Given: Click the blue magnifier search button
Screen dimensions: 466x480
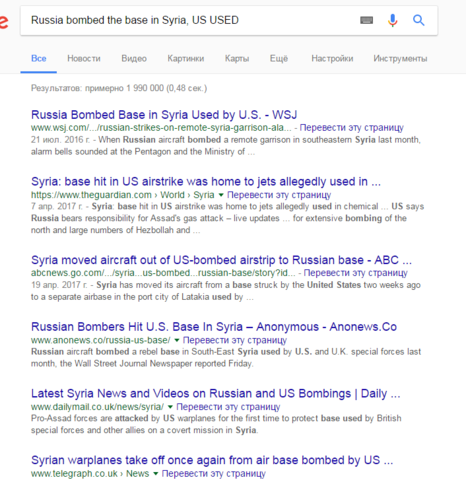Looking at the screenshot, I should [419, 20].
